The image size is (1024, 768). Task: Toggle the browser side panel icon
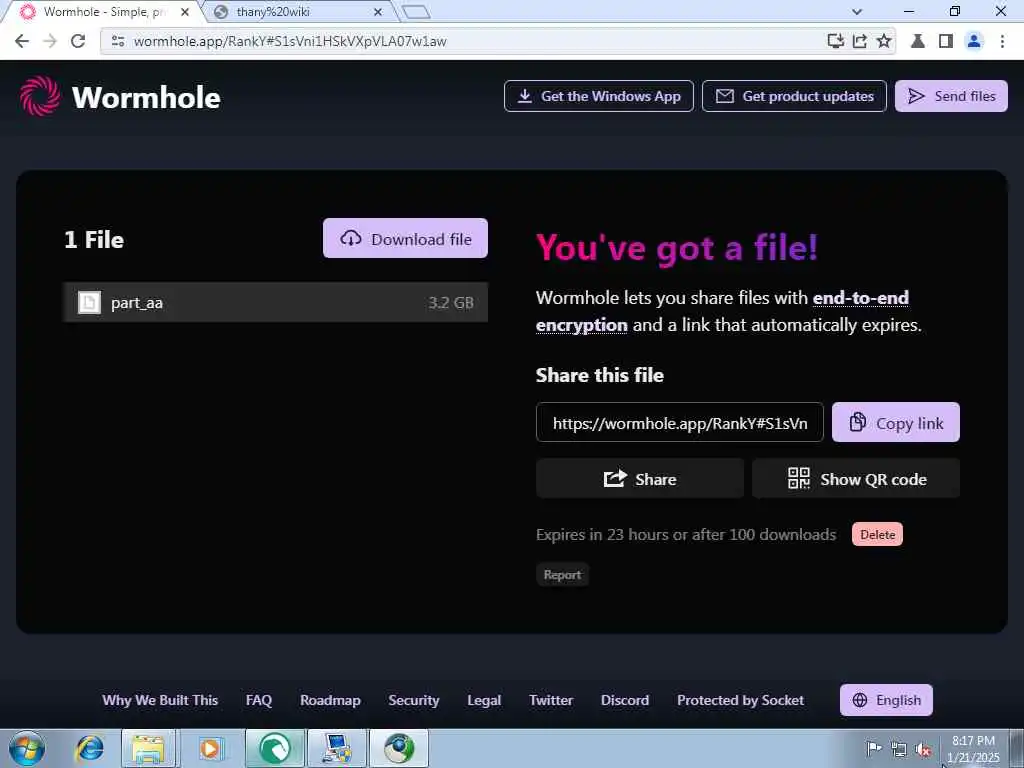point(946,41)
